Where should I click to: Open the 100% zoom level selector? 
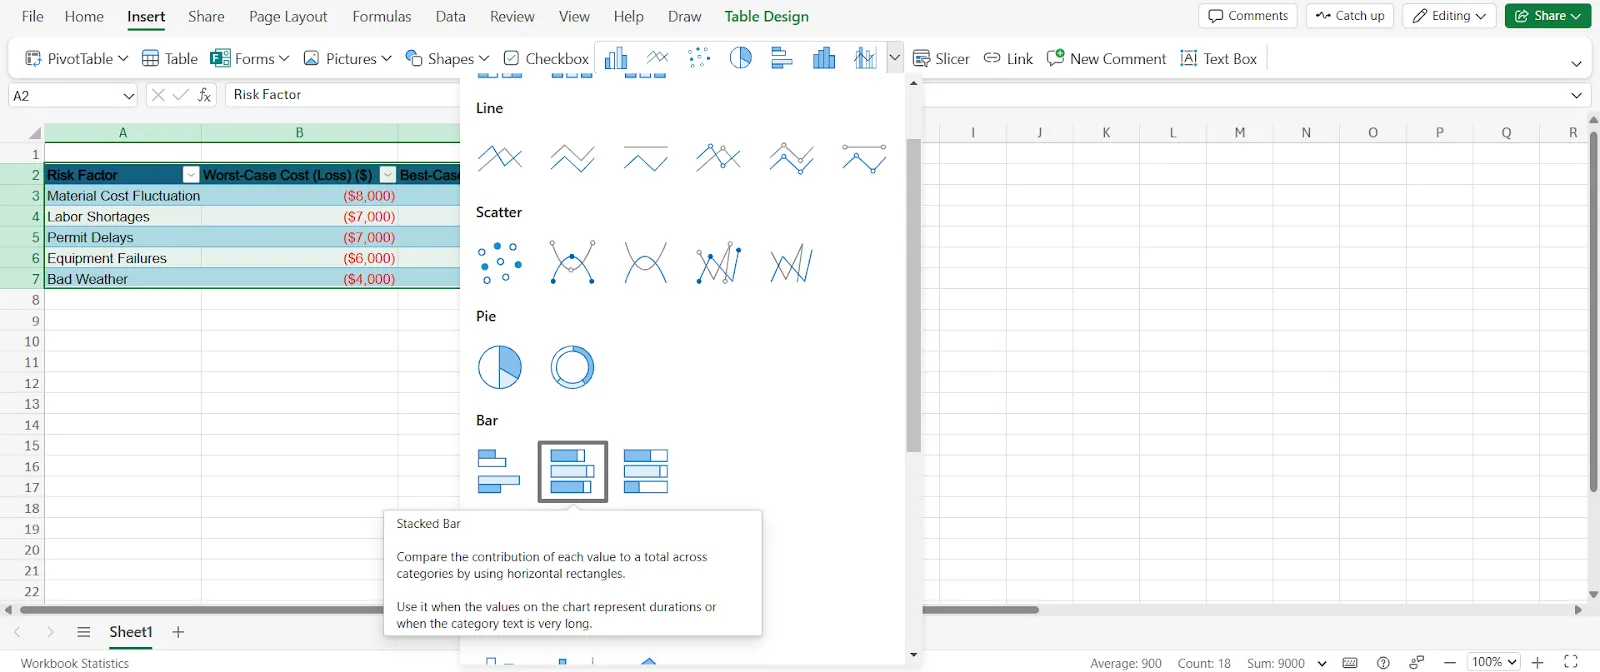1494,662
